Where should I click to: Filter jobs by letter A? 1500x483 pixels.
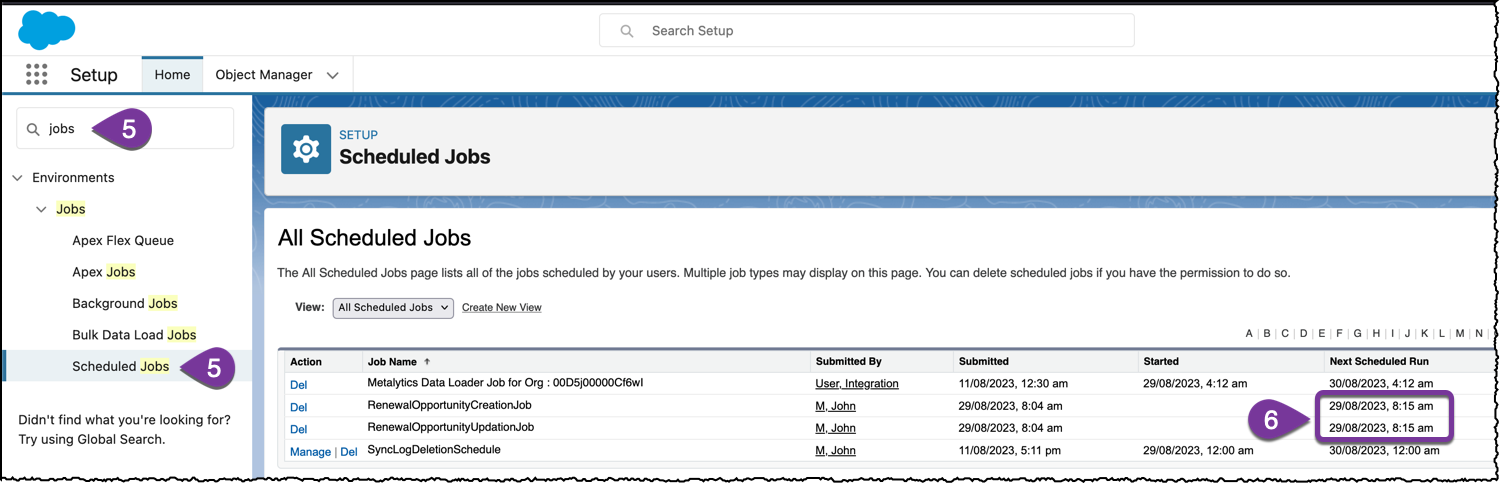click(1249, 333)
